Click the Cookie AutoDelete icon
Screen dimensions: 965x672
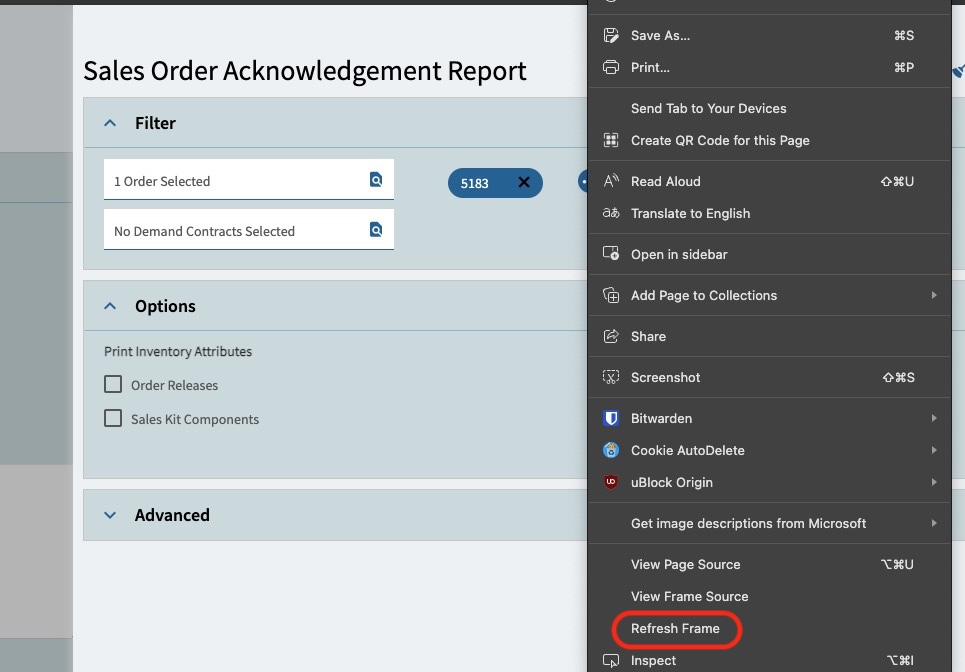(x=611, y=450)
